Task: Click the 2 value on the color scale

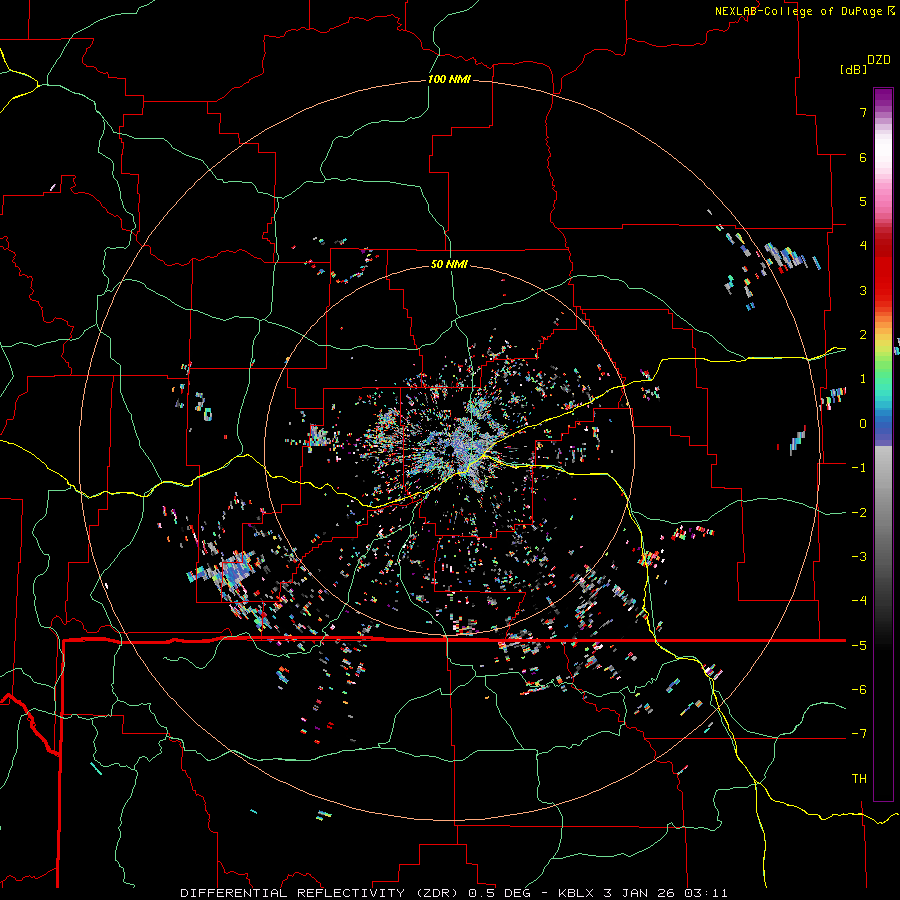Action: click(x=863, y=335)
